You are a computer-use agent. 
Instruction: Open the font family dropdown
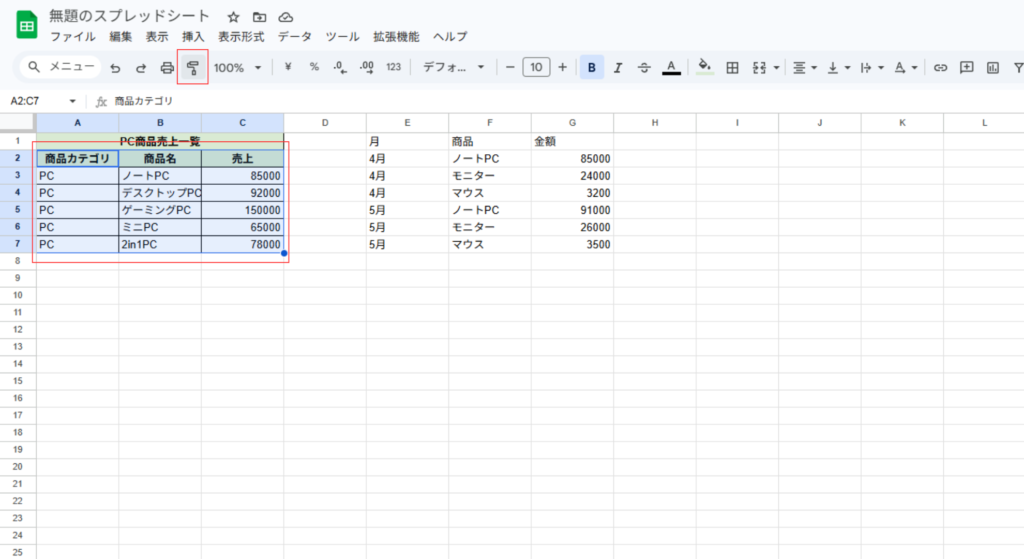click(453, 68)
